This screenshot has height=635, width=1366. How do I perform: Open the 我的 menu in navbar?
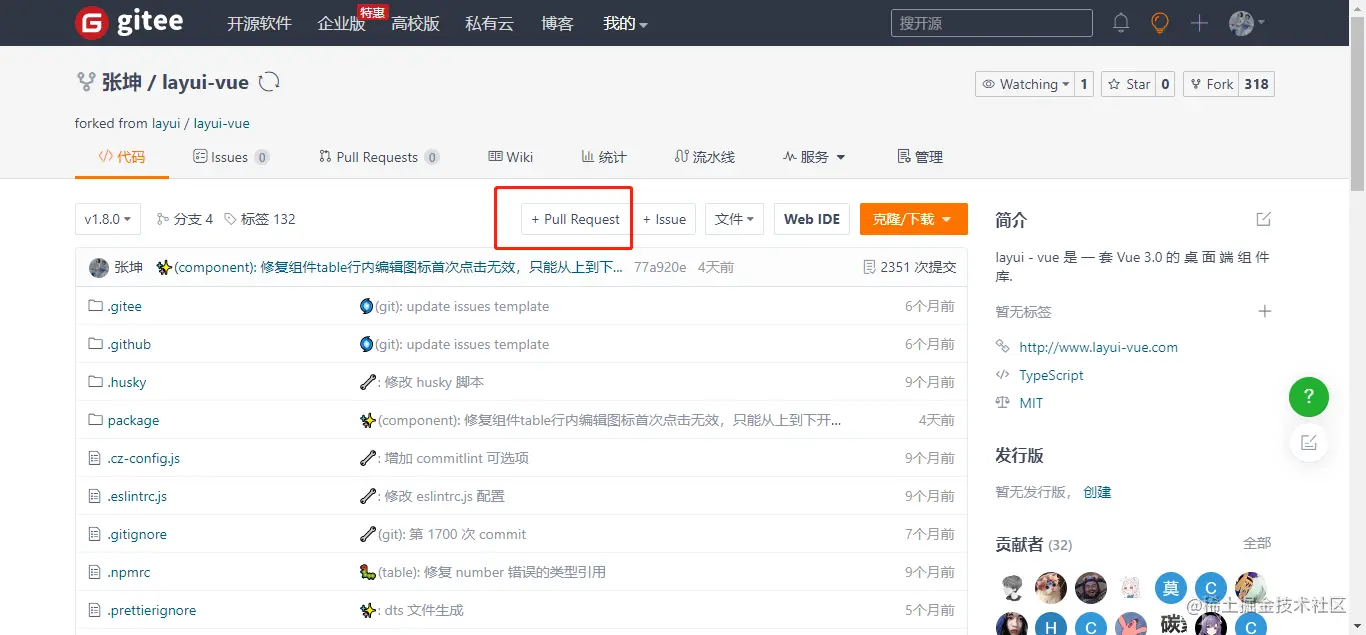(625, 23)
